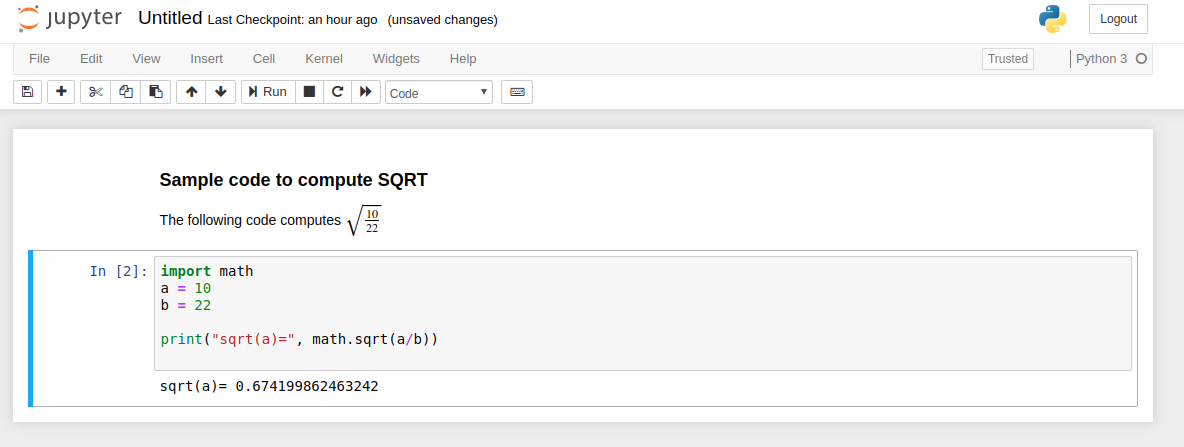This screenshot has width=1184, height=447.
Task: Paste cells below using the paste icon
Action: pyautogui.click(x=156, y=92)
